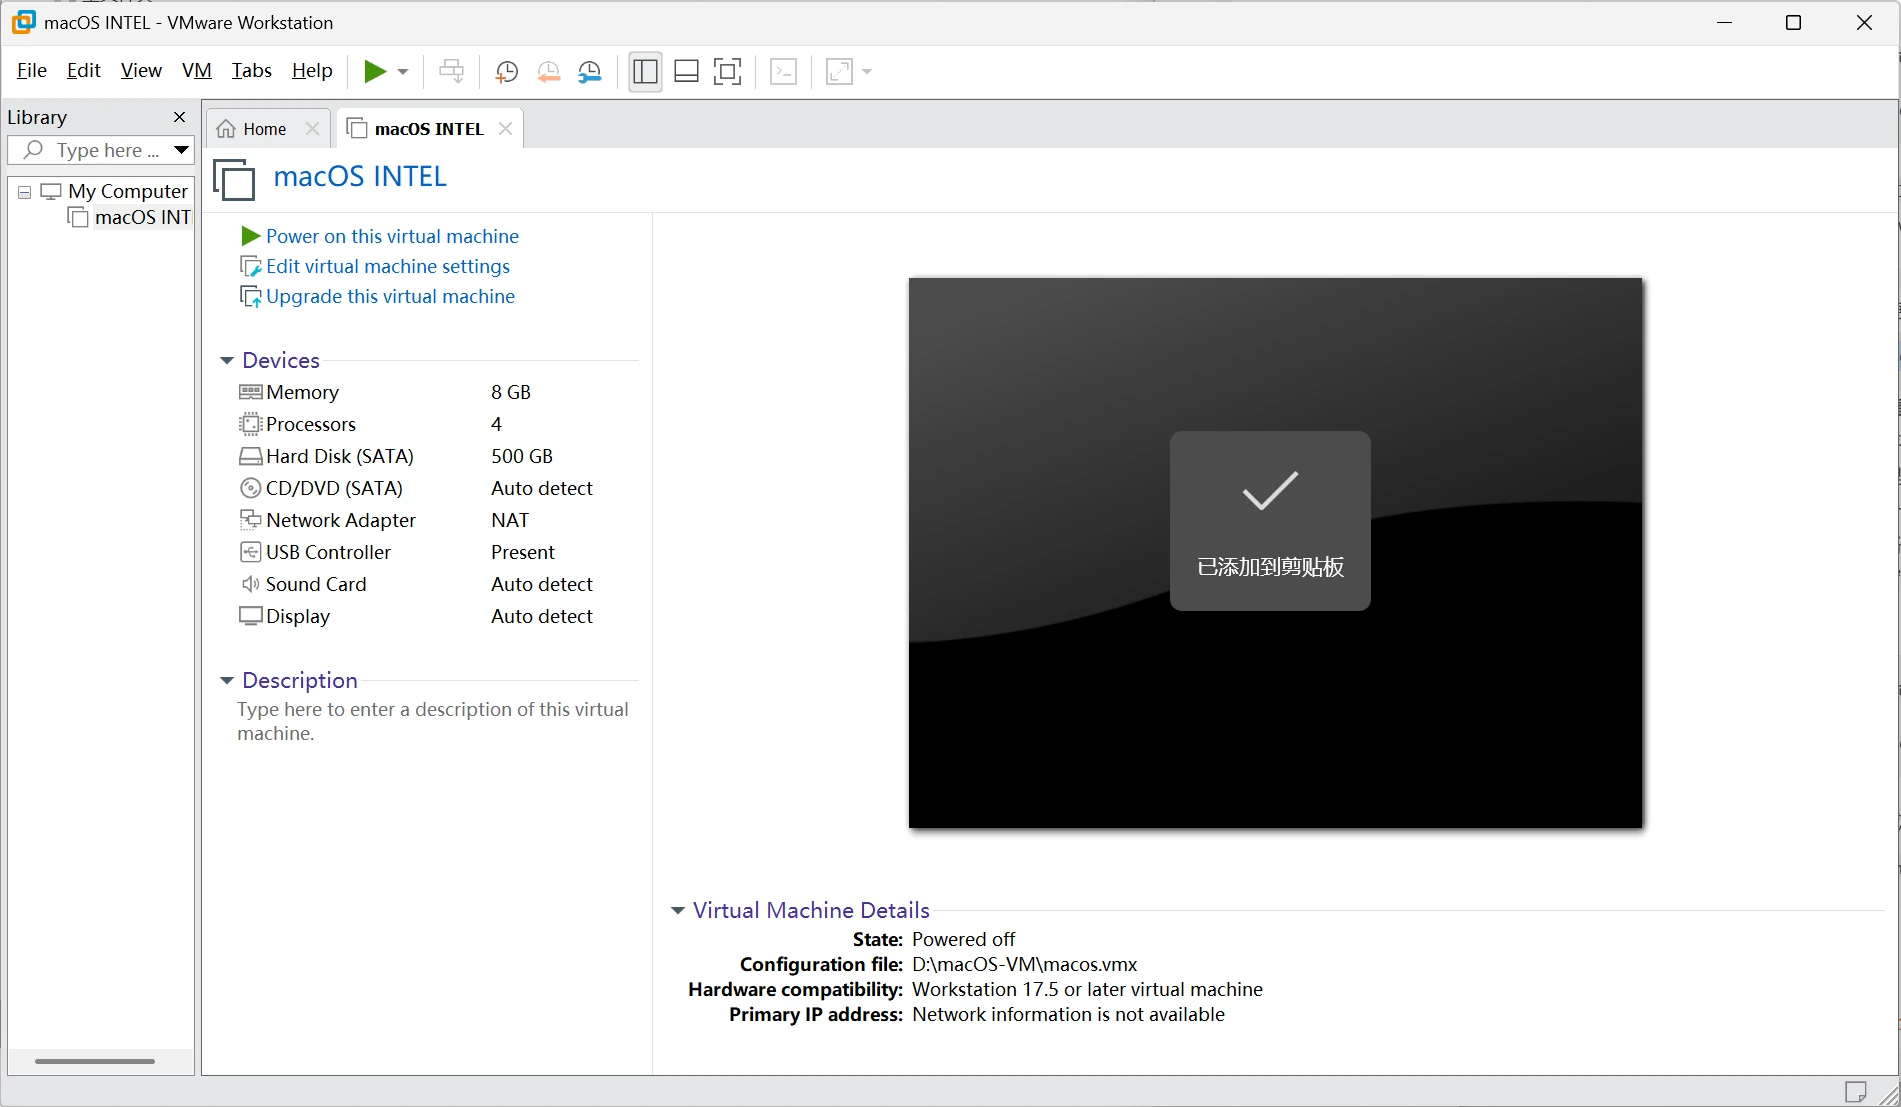1901x1107 pixels.
Task: Collapse the My Computer tree node
Action: pyautogui.click(x=25, y=191)
